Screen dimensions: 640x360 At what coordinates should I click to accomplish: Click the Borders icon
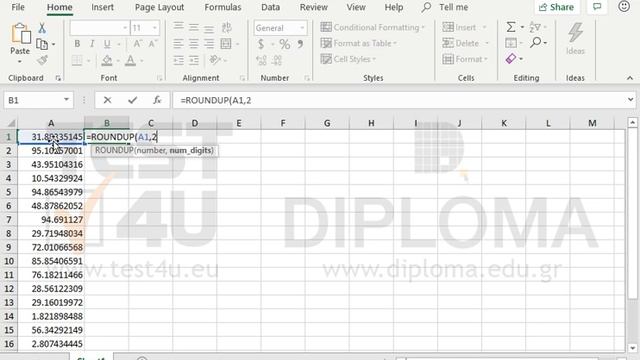click(x=77, y=60)
